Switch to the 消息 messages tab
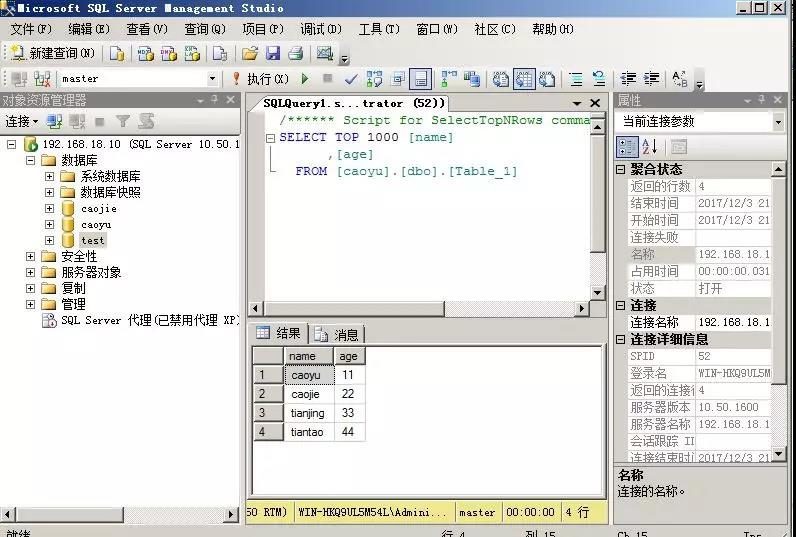This screenshot has width=796, height=537. [x=337, y=334]
